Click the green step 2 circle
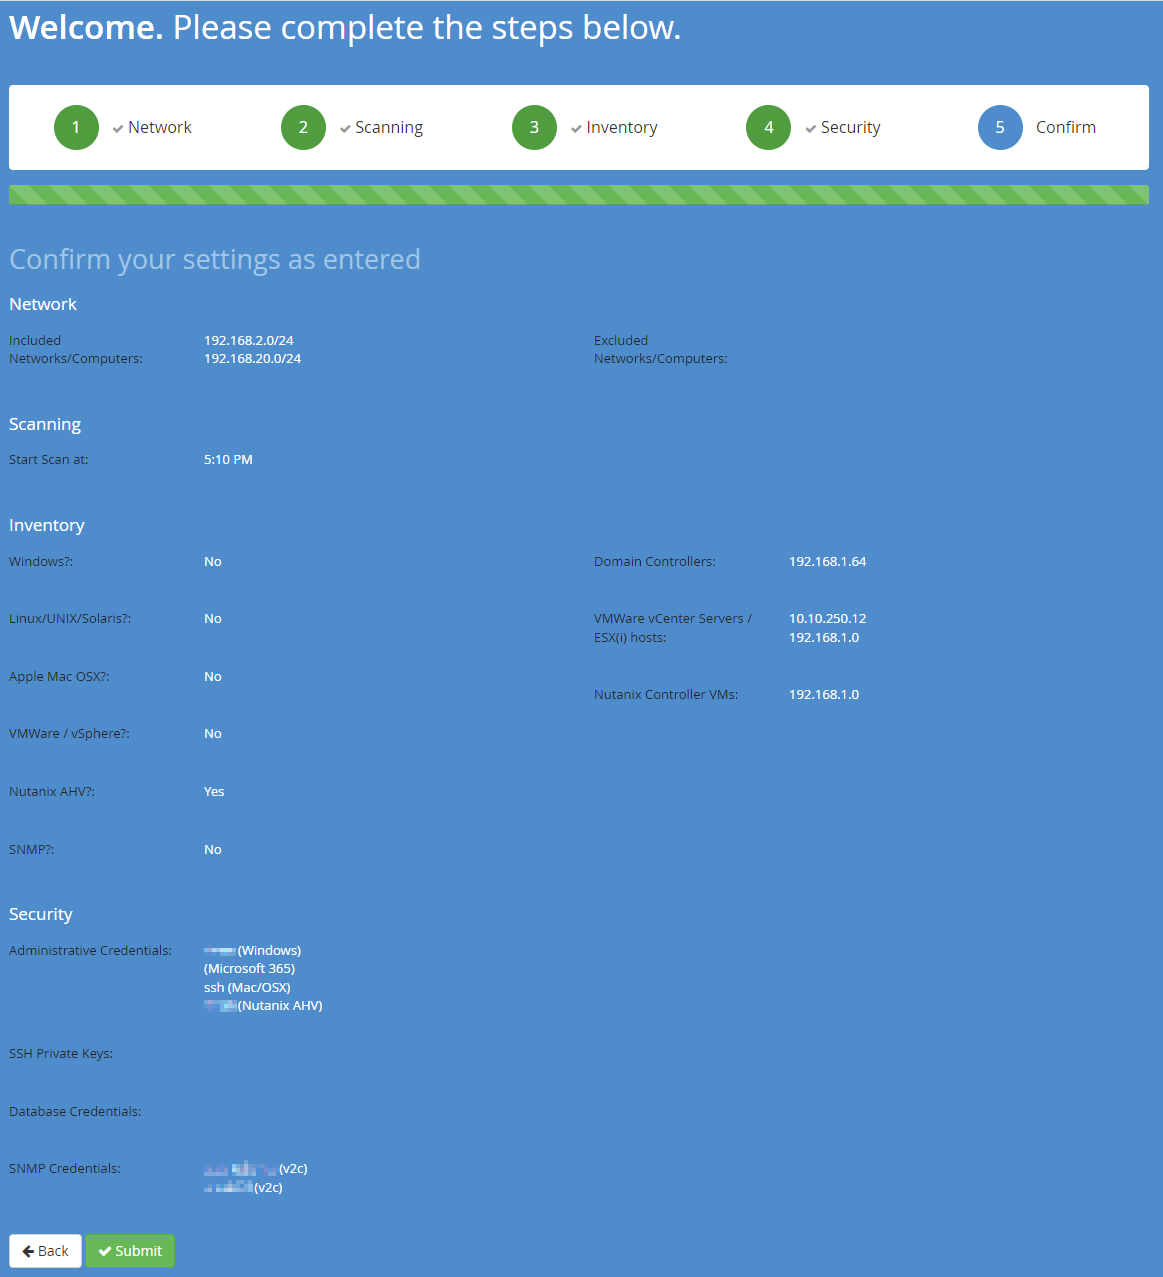Image resolution: width=1163 pixels, height=1277 pixels. click(303, 127)
